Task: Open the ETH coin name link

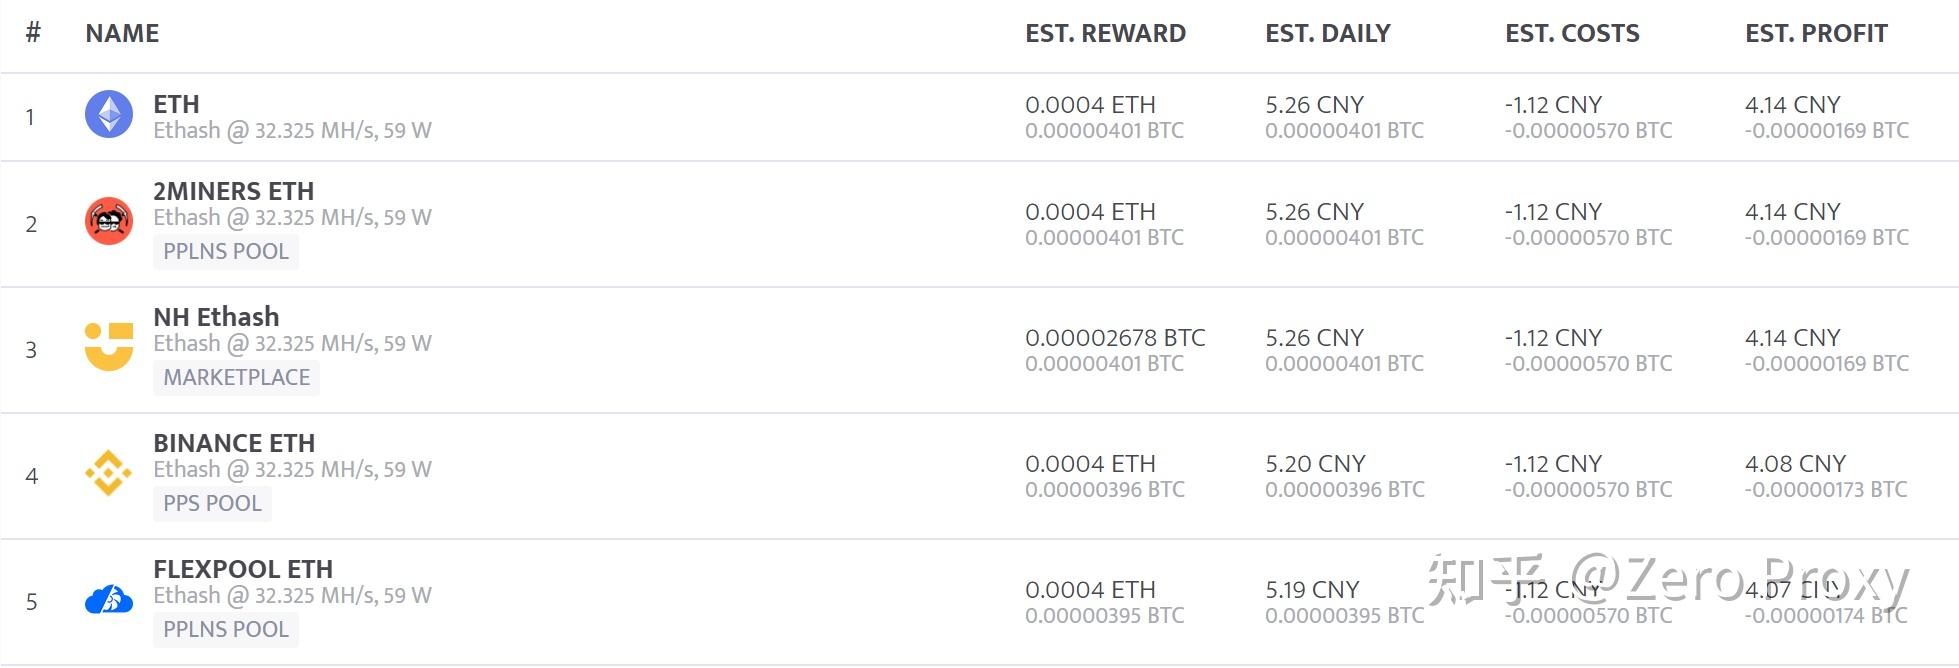Action: [x=176, y=104]
